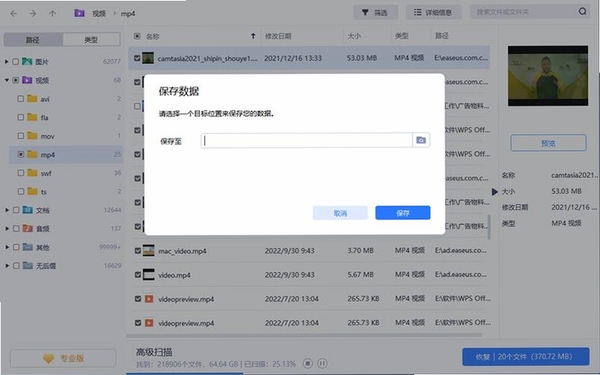600x375 pixels.
Task: Expand the 音频 tree node
Action: [7, 228]
